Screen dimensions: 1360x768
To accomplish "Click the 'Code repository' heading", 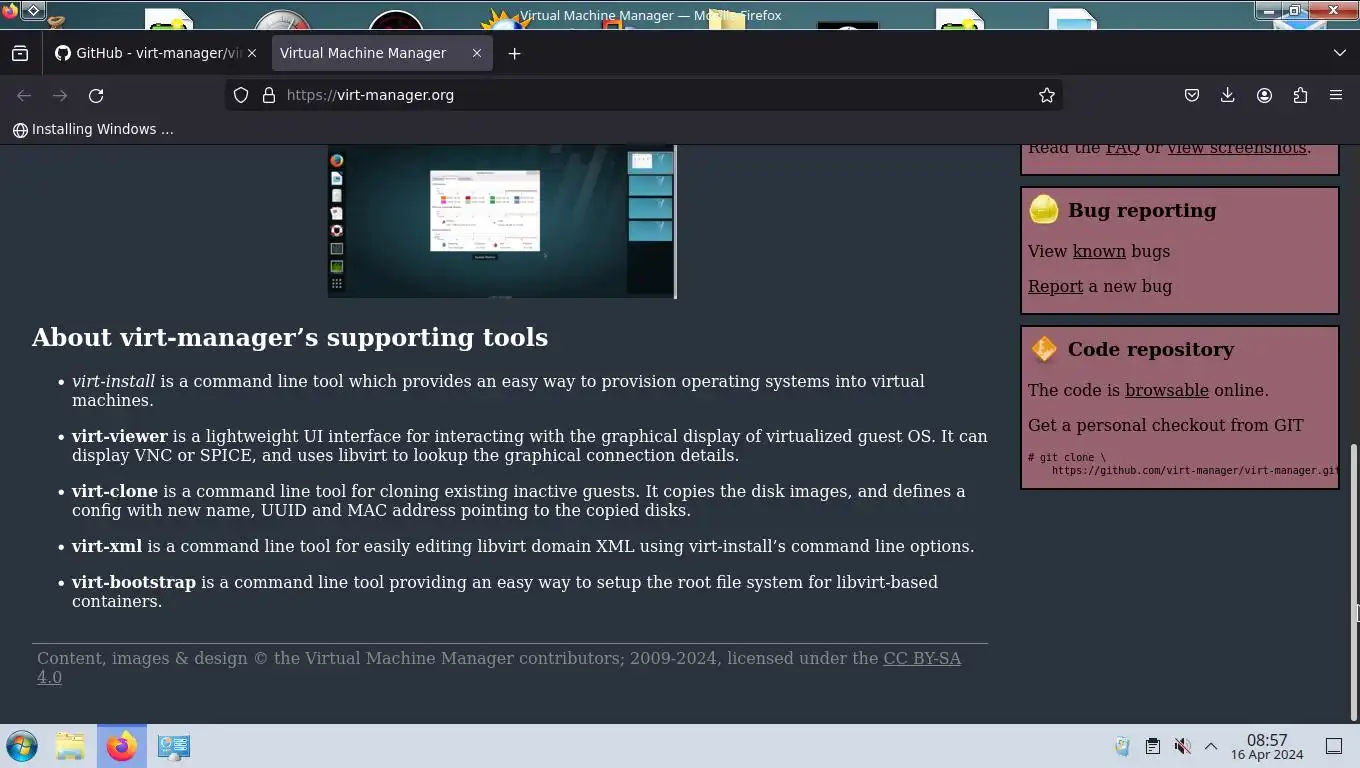I will coord(1150,349).
